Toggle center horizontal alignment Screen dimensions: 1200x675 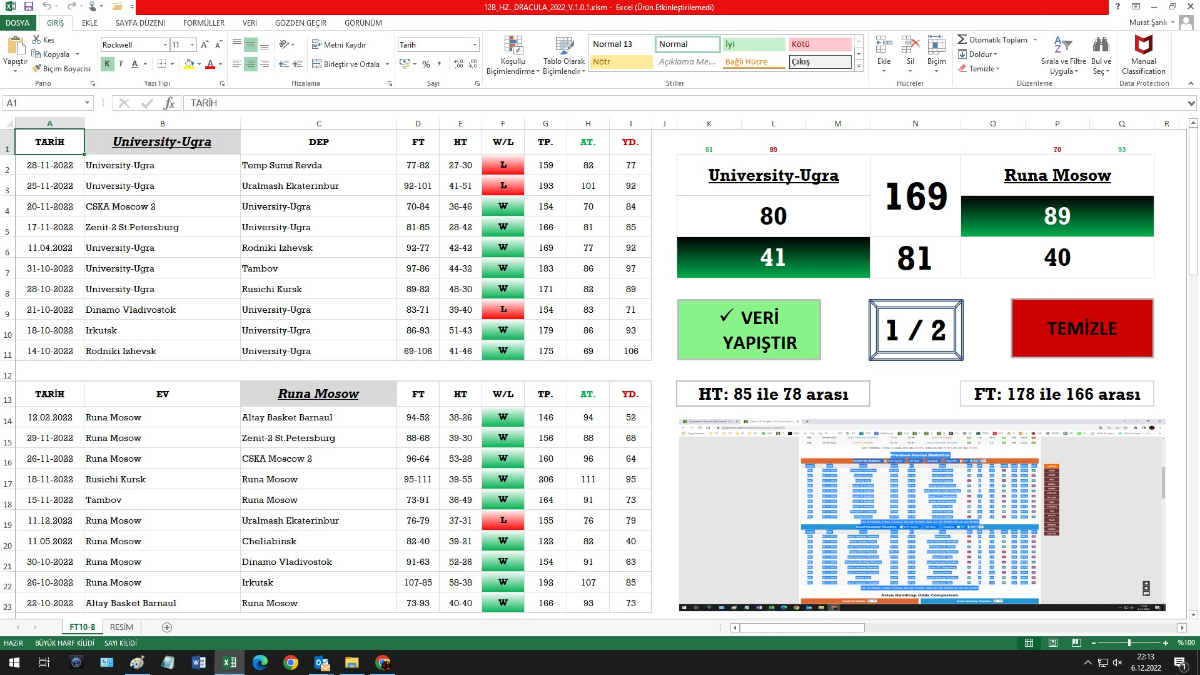coord(251,64)
